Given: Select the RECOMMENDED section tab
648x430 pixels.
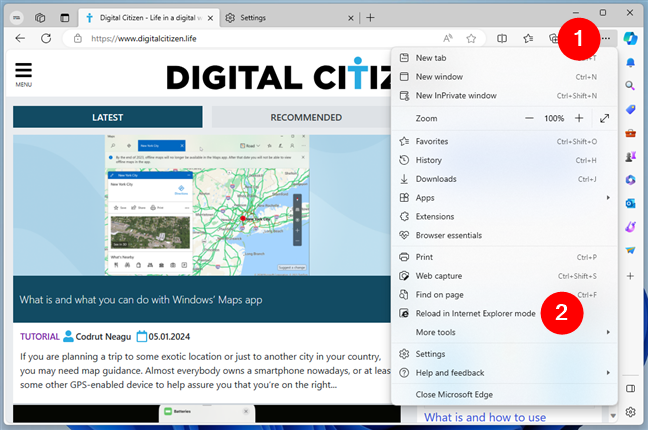Looking at the screenshot, I should [306, 117].
